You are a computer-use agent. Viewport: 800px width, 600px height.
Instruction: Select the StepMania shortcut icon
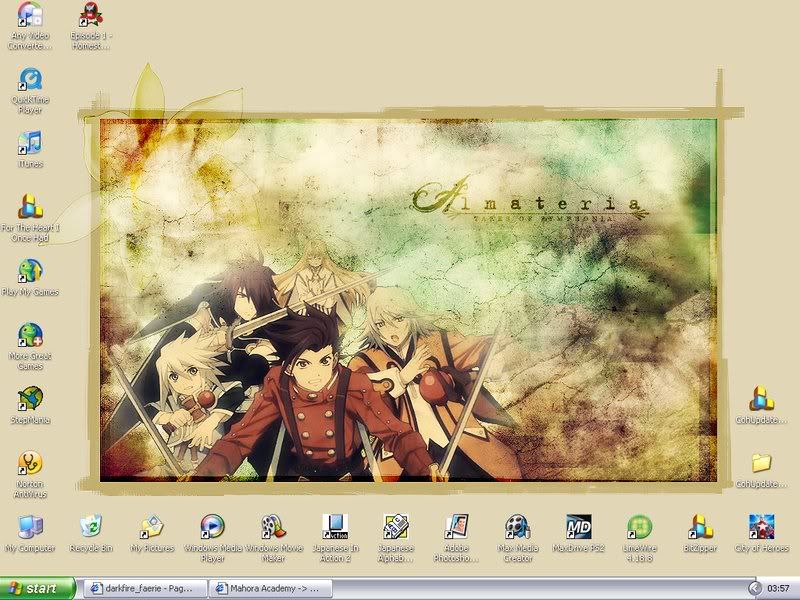pyautogui.click(x=30, y=399)
